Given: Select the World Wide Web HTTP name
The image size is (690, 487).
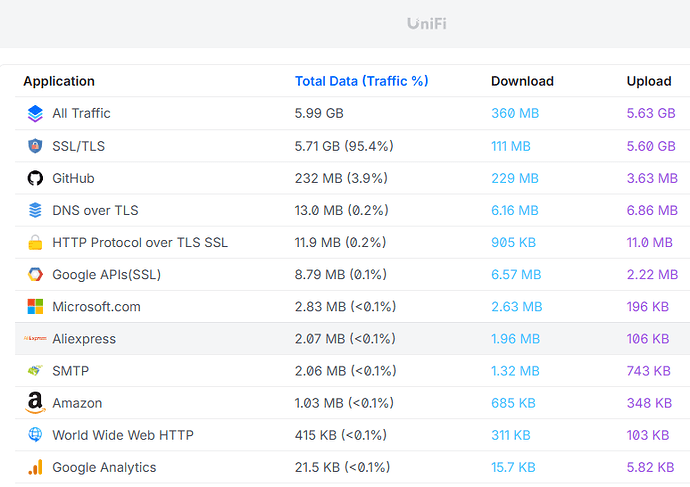Looking at the screenshot, I should 123,435.
